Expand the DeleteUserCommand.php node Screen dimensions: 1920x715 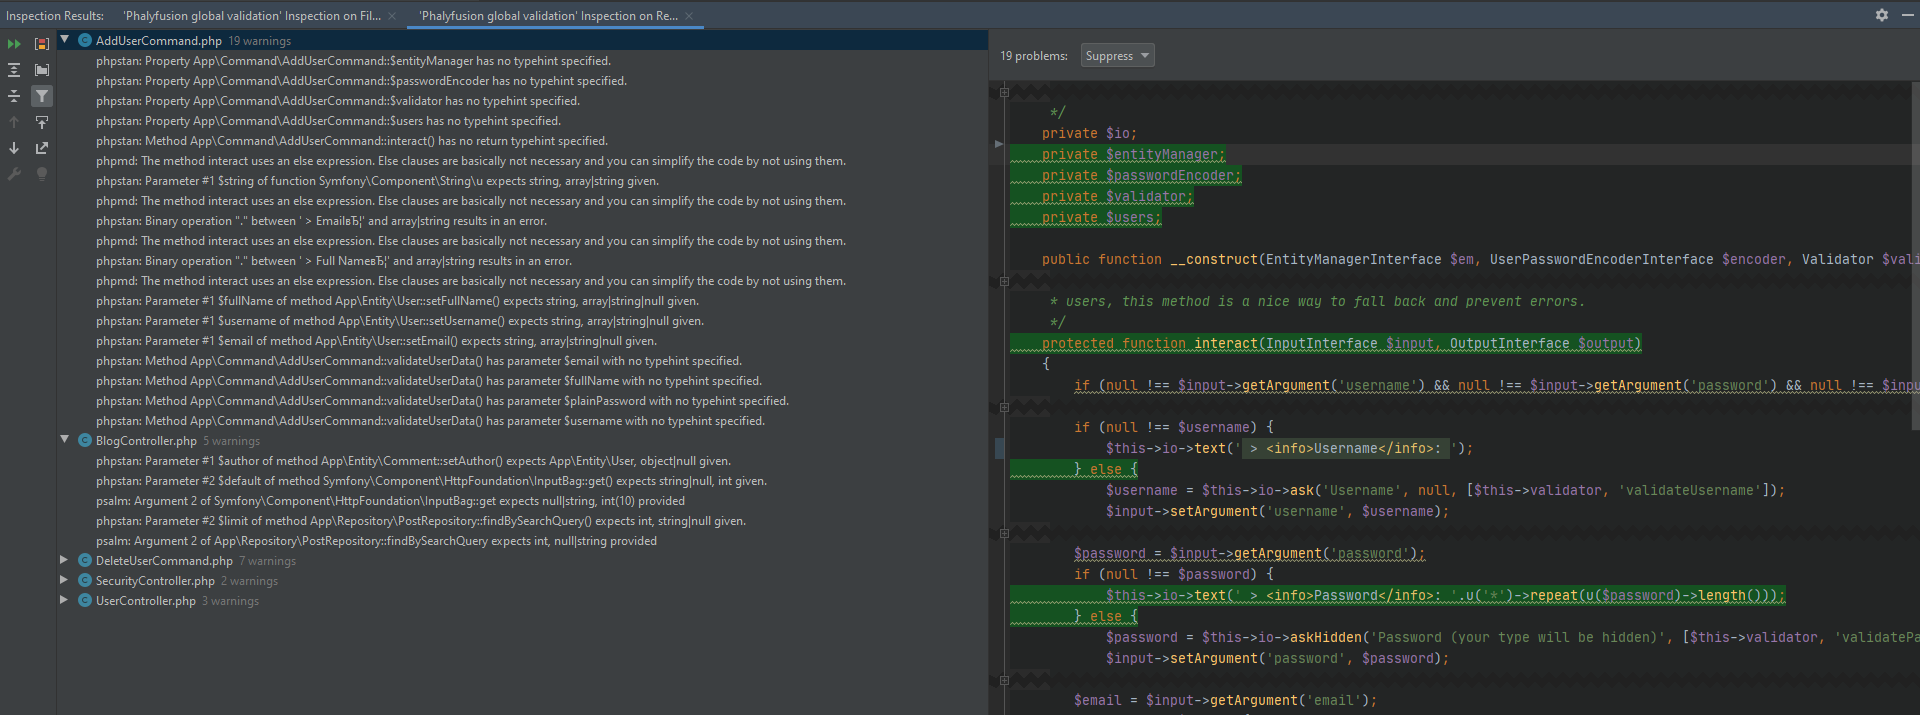[x=64, y=560]
